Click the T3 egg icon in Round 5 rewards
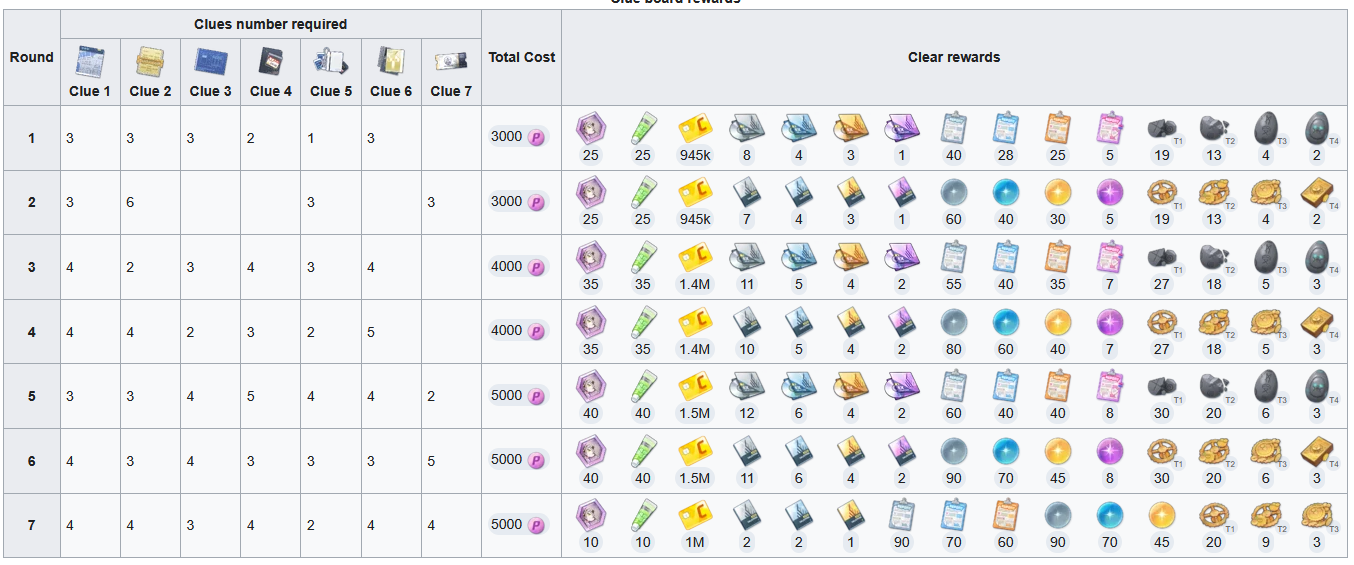 (1266, 387)
